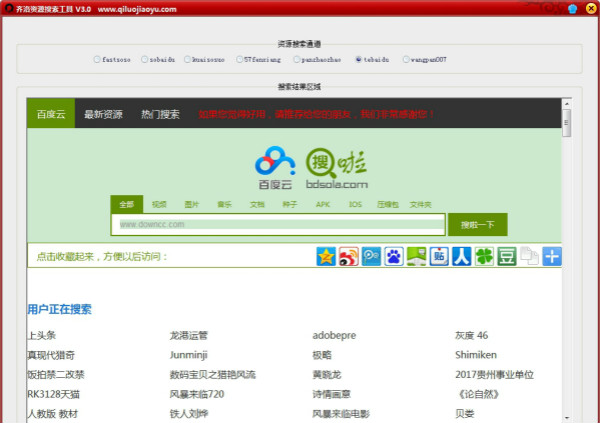Share to Renren 人 icon
Viewport: 600px width, 423px height.
(x=461, y=256)
